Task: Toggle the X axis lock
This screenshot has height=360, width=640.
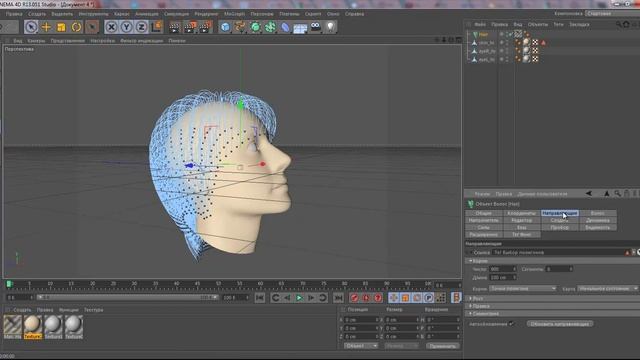Action: (x=111, y=27)
